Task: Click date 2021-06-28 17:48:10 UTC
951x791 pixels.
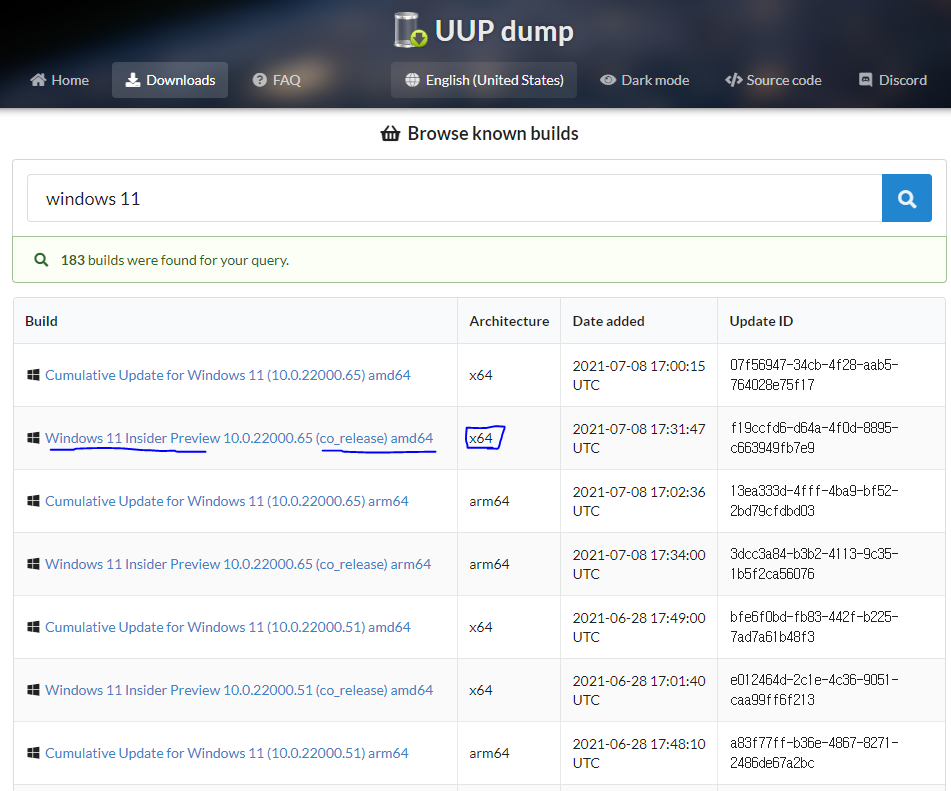Action: pos(639,754)
